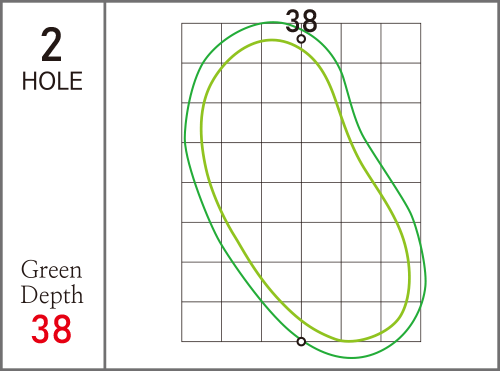
Task: Click the top-right grid cell
Action: 401,43
